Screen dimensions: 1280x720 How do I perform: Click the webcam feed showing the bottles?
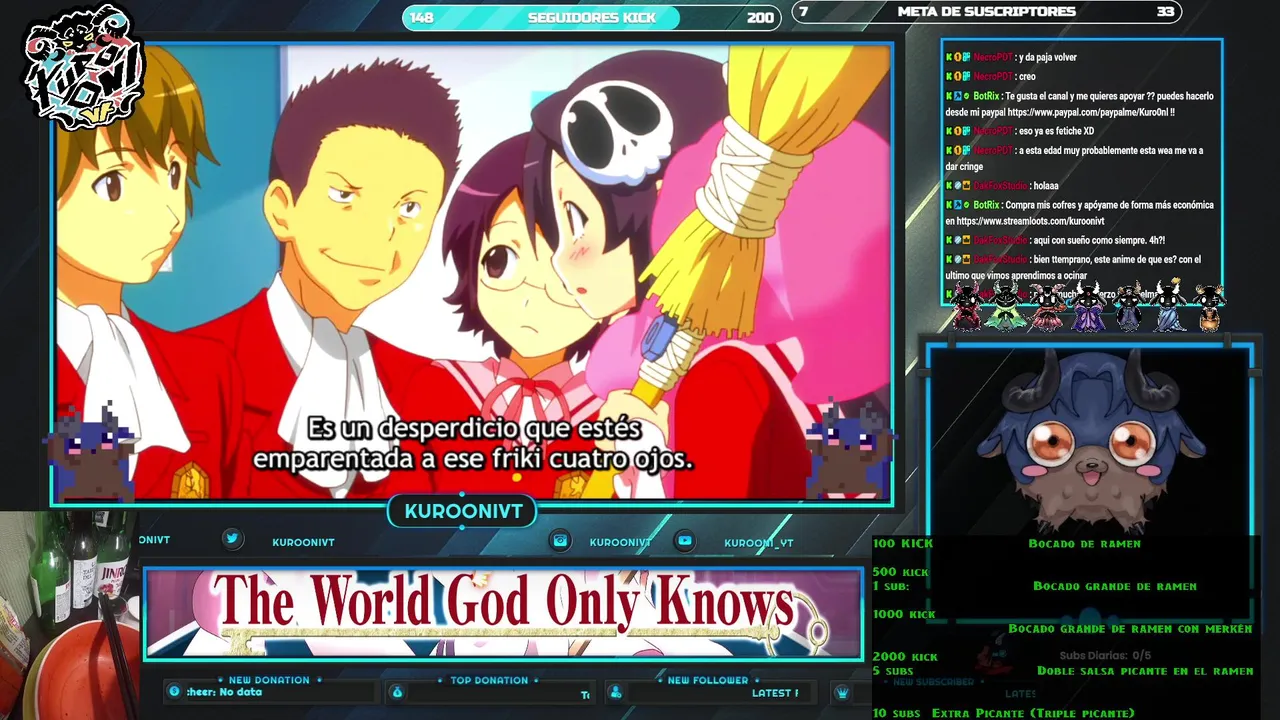click(68, 615)
